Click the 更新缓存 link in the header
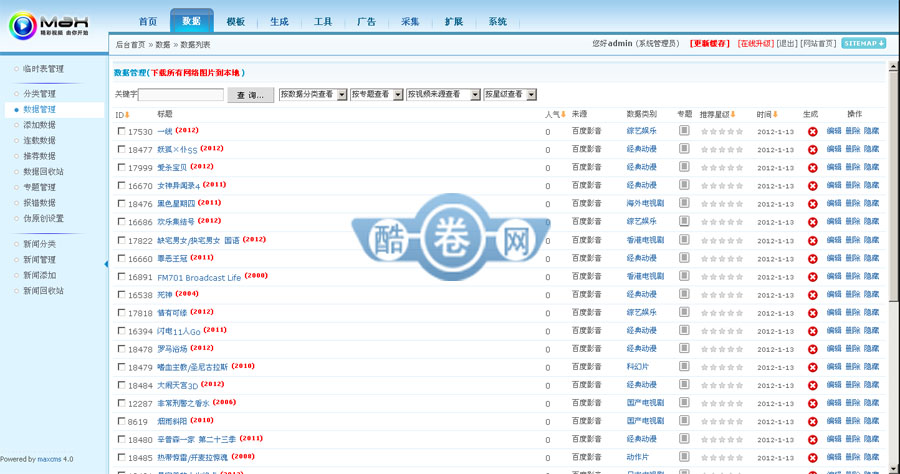The width and height of the screenshot is (900, 474). [711, 44]
